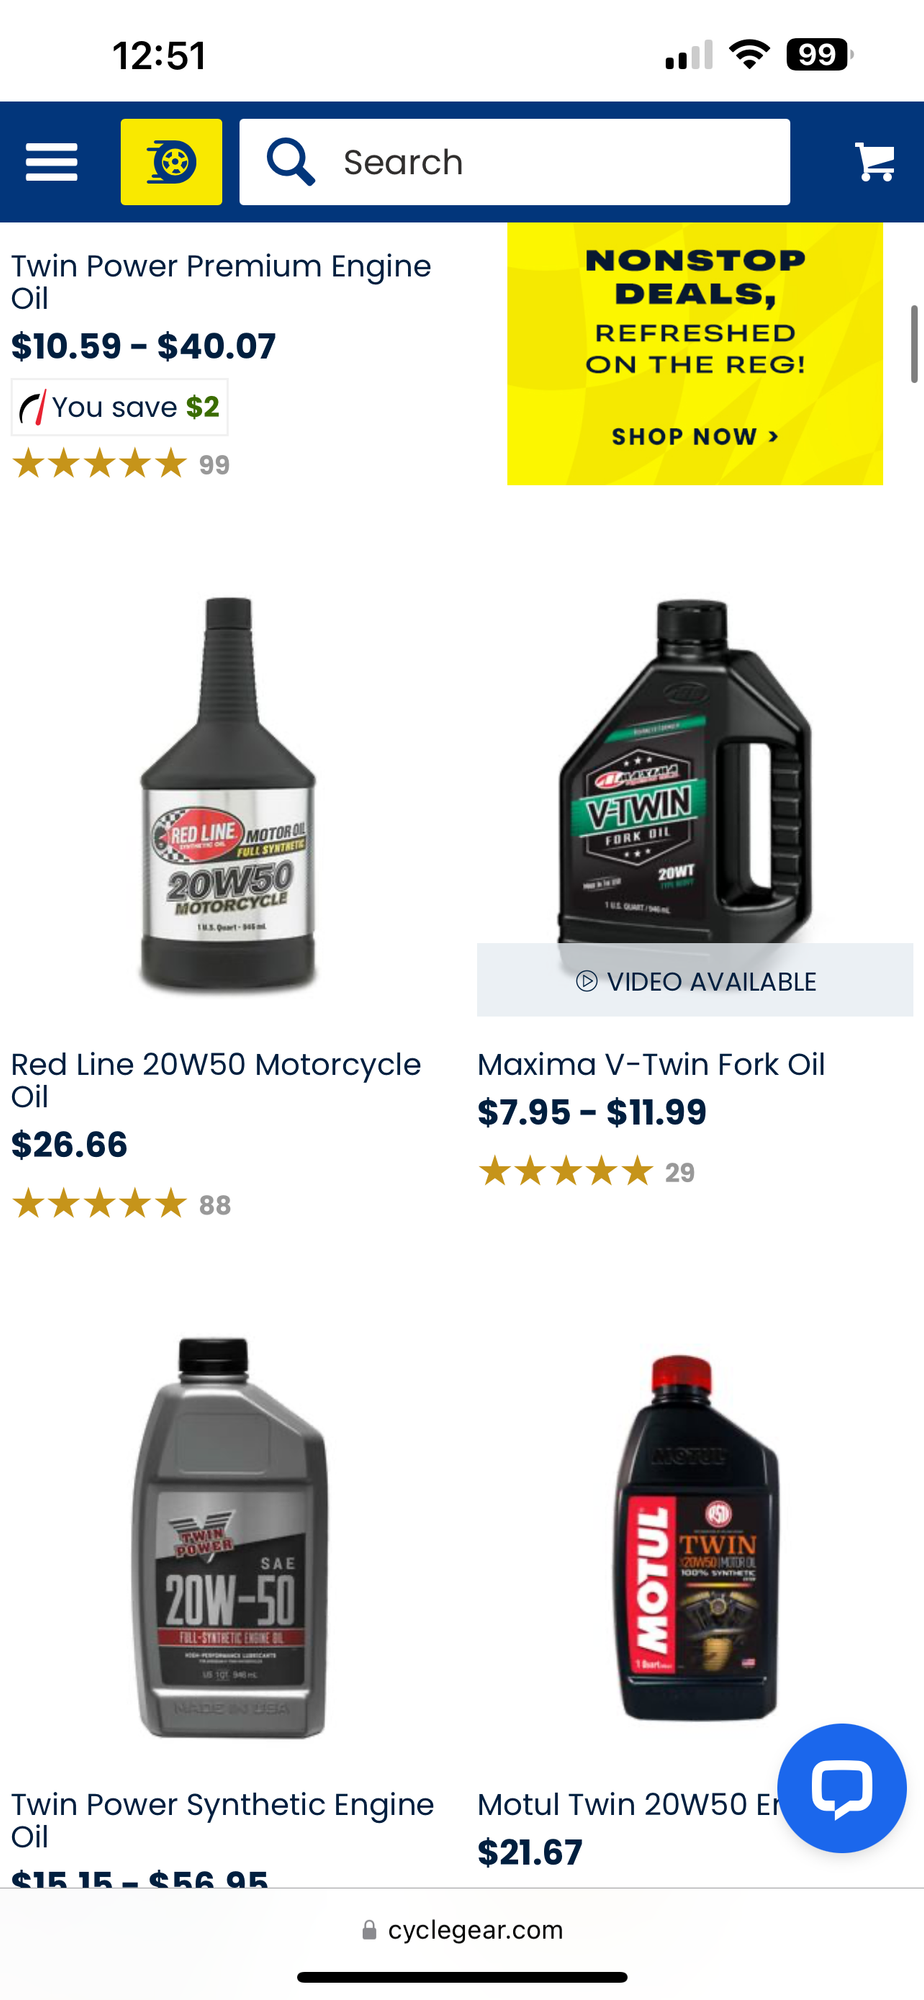
Task: Click the RPM savings gauge icon
Action: tap(32, 407)
